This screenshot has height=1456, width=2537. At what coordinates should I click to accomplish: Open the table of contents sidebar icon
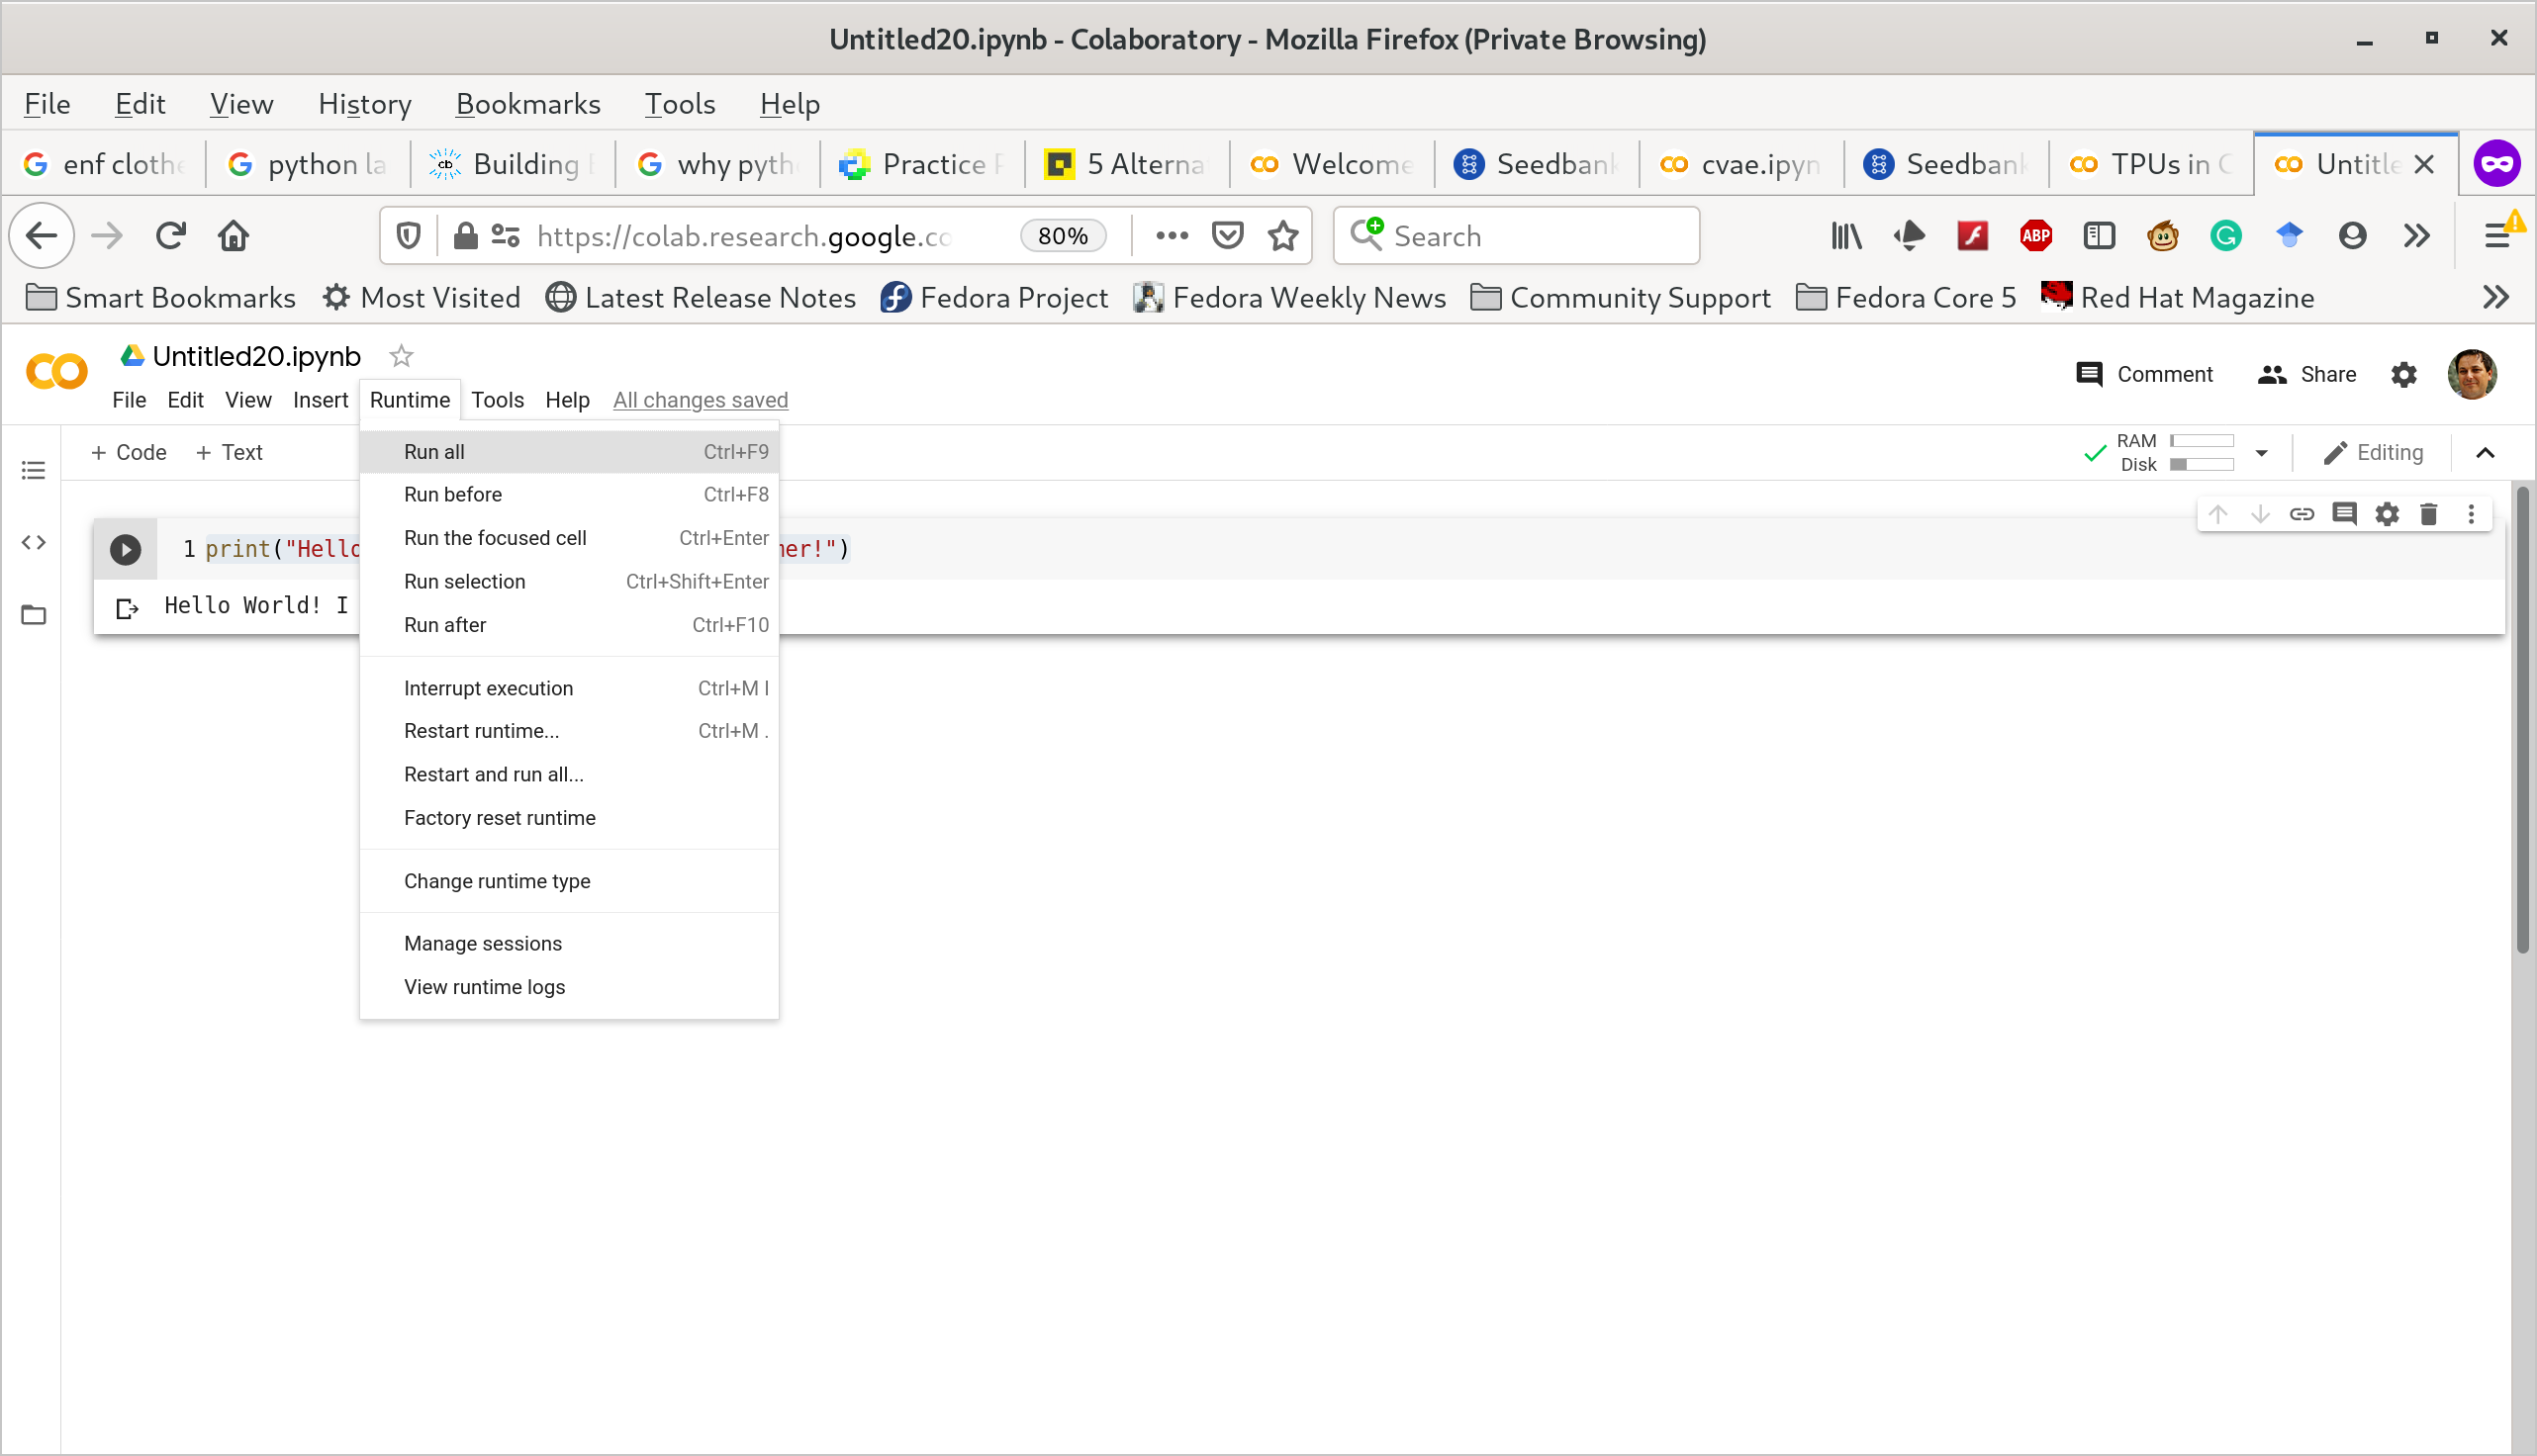[33, 470]
